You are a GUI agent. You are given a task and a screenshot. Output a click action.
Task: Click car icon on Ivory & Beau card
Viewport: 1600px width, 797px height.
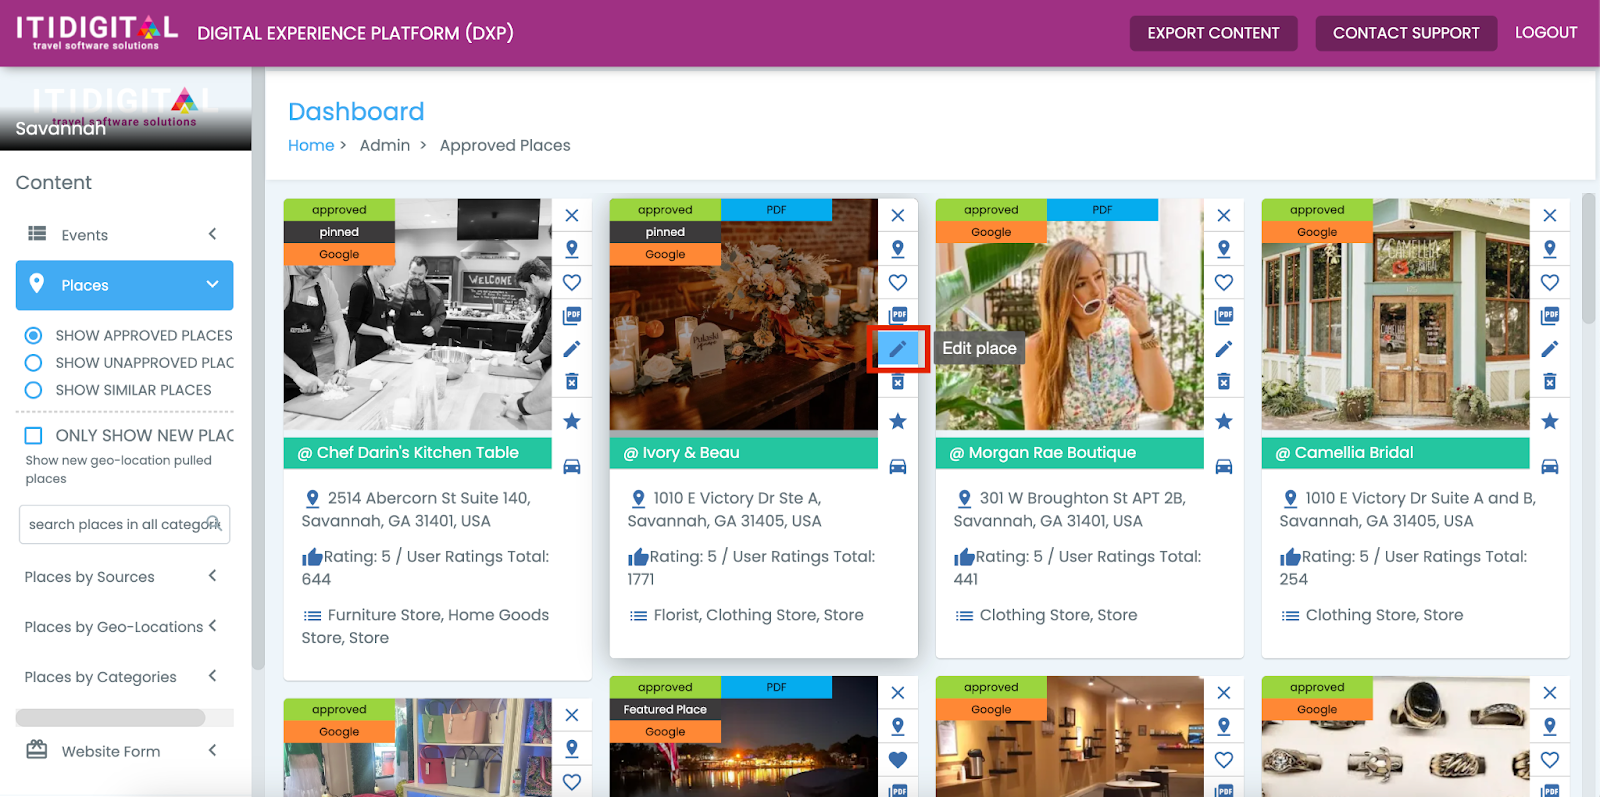[x=898, y=466]
